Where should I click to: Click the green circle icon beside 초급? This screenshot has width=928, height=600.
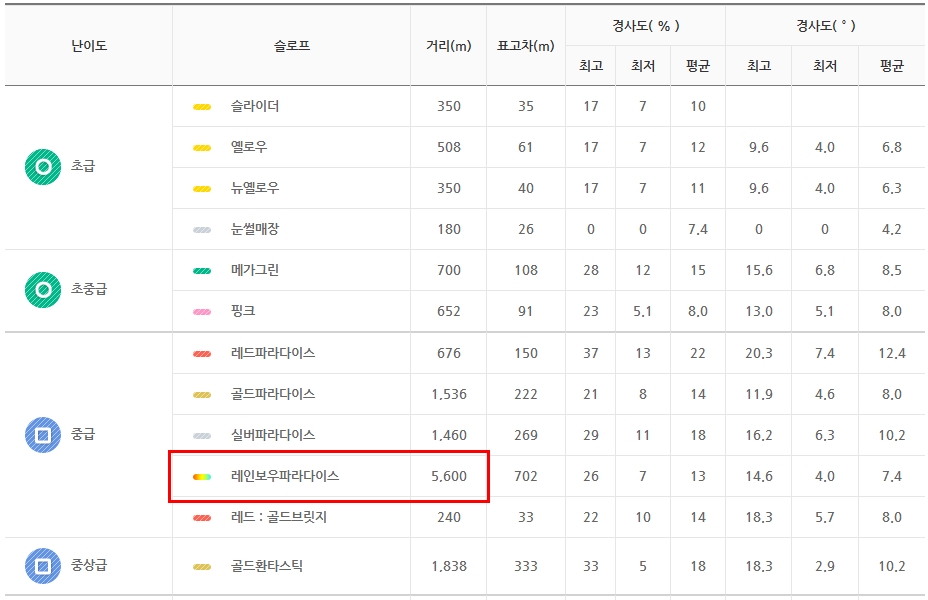tap(43, 167)
